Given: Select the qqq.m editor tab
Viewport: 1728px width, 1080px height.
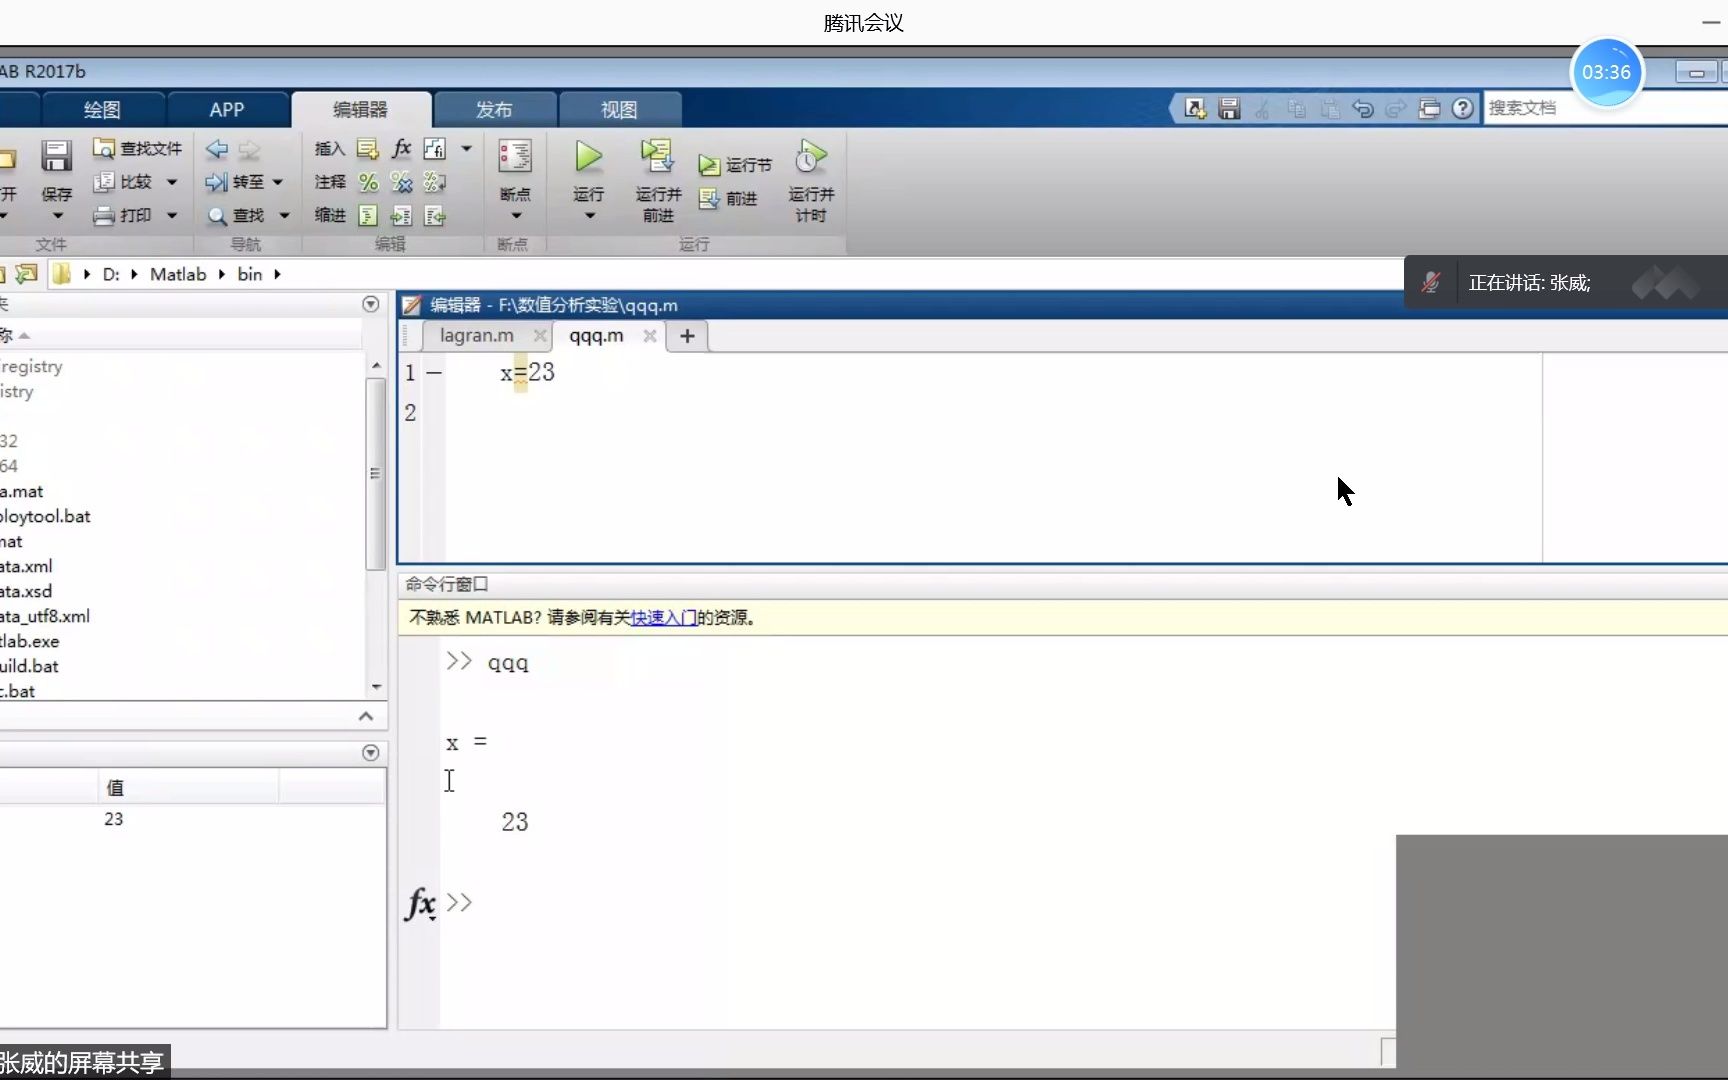Looking at the screenshot, I should [596, 336].
